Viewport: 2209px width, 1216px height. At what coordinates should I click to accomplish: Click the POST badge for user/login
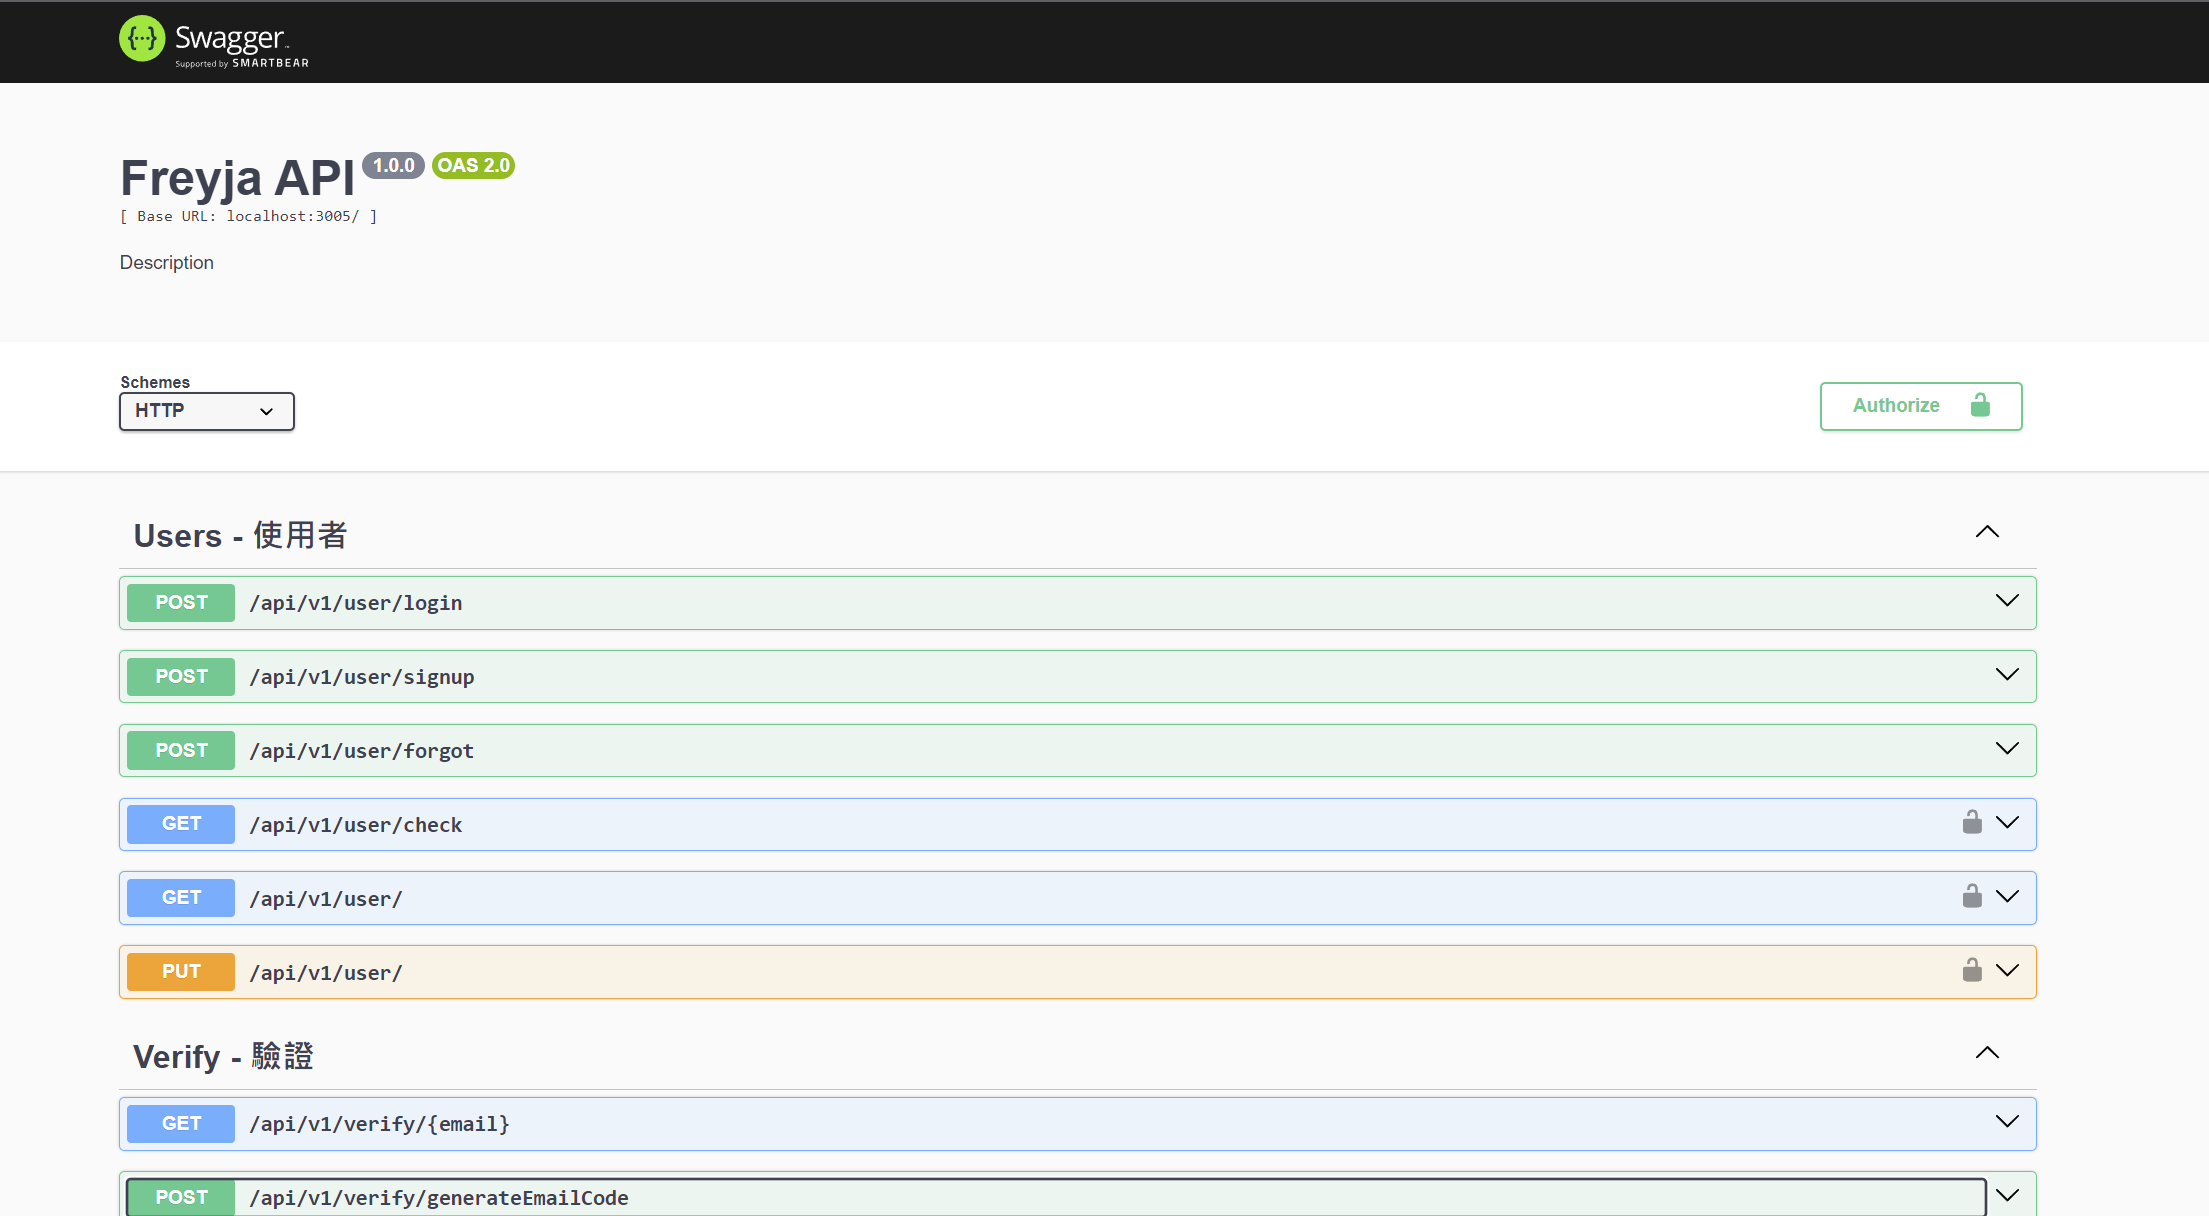coord(181,603)
